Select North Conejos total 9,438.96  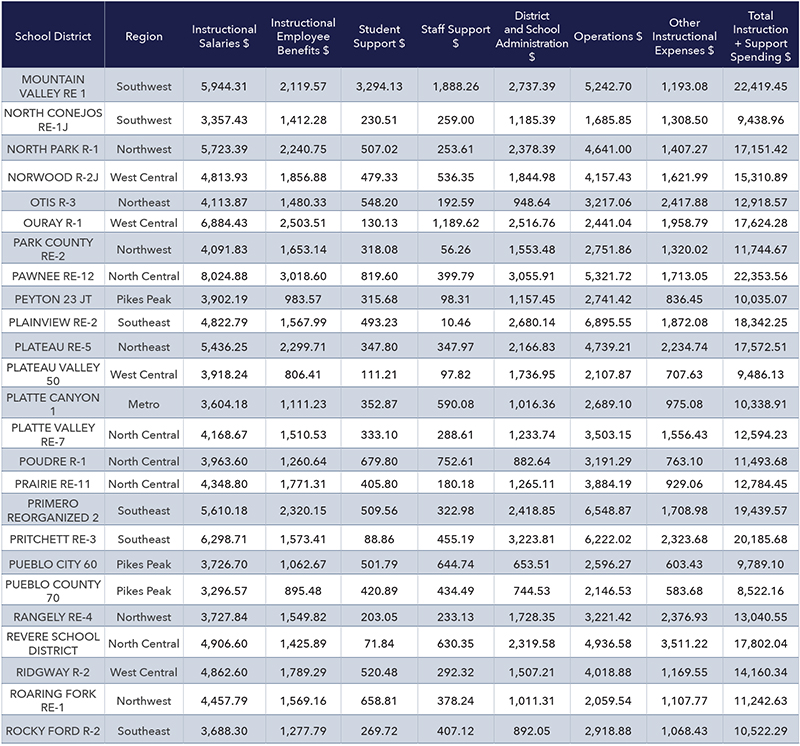[760, 120]
